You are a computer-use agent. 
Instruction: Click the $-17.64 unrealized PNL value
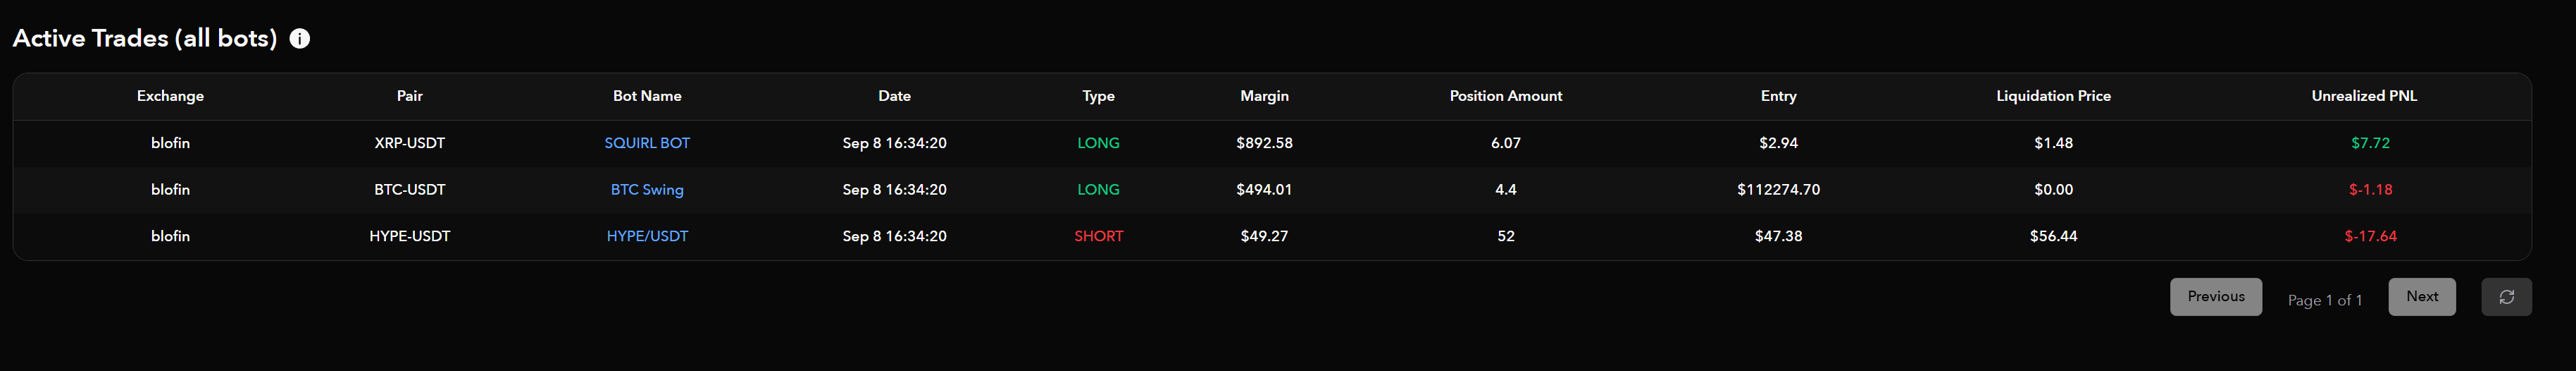[x=2370, y=236]
